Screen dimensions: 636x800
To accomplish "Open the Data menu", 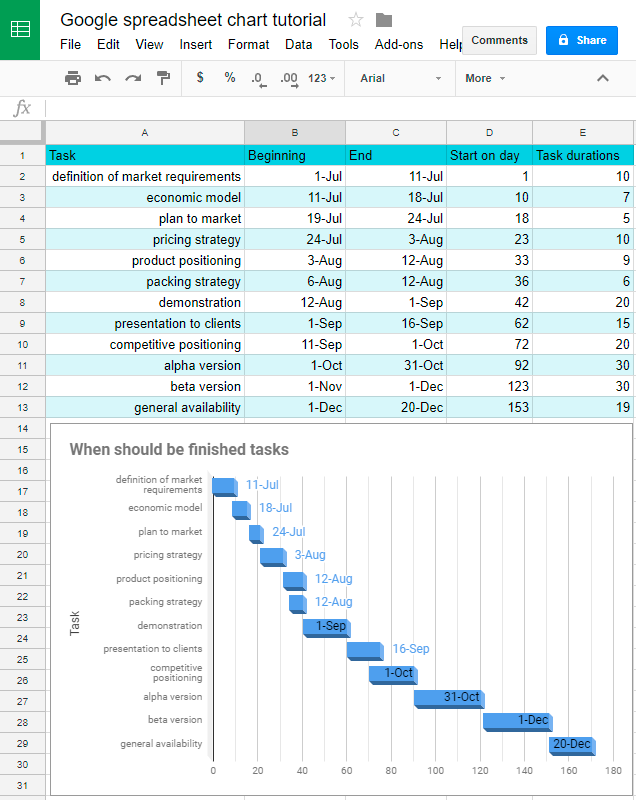I will (298, 45).
